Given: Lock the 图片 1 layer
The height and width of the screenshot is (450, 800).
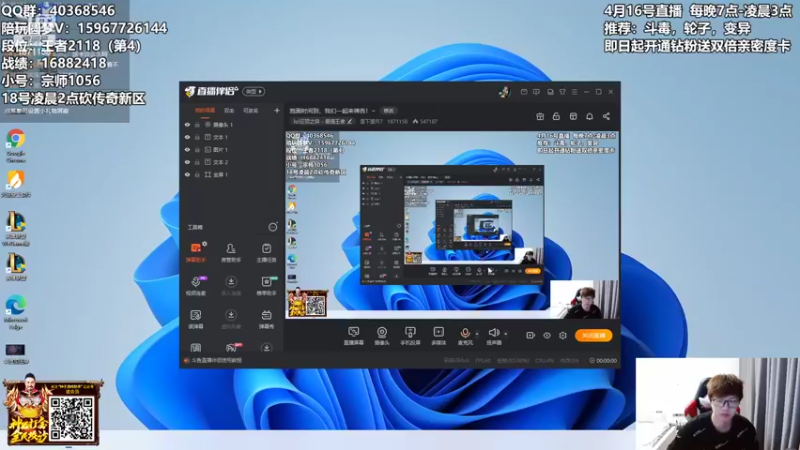Looking at the screenshot, I should coord(197,149).
